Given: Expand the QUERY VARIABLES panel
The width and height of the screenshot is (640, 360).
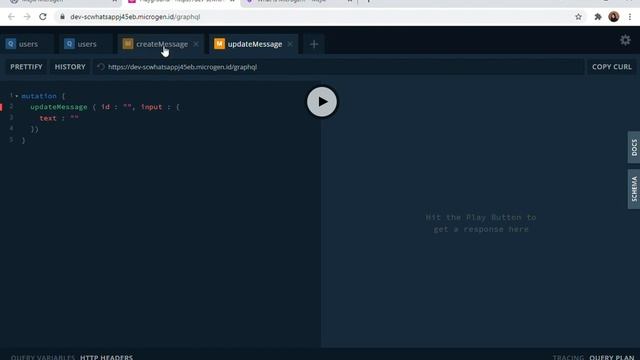Looking at the screenshot, I should point(43,357).
